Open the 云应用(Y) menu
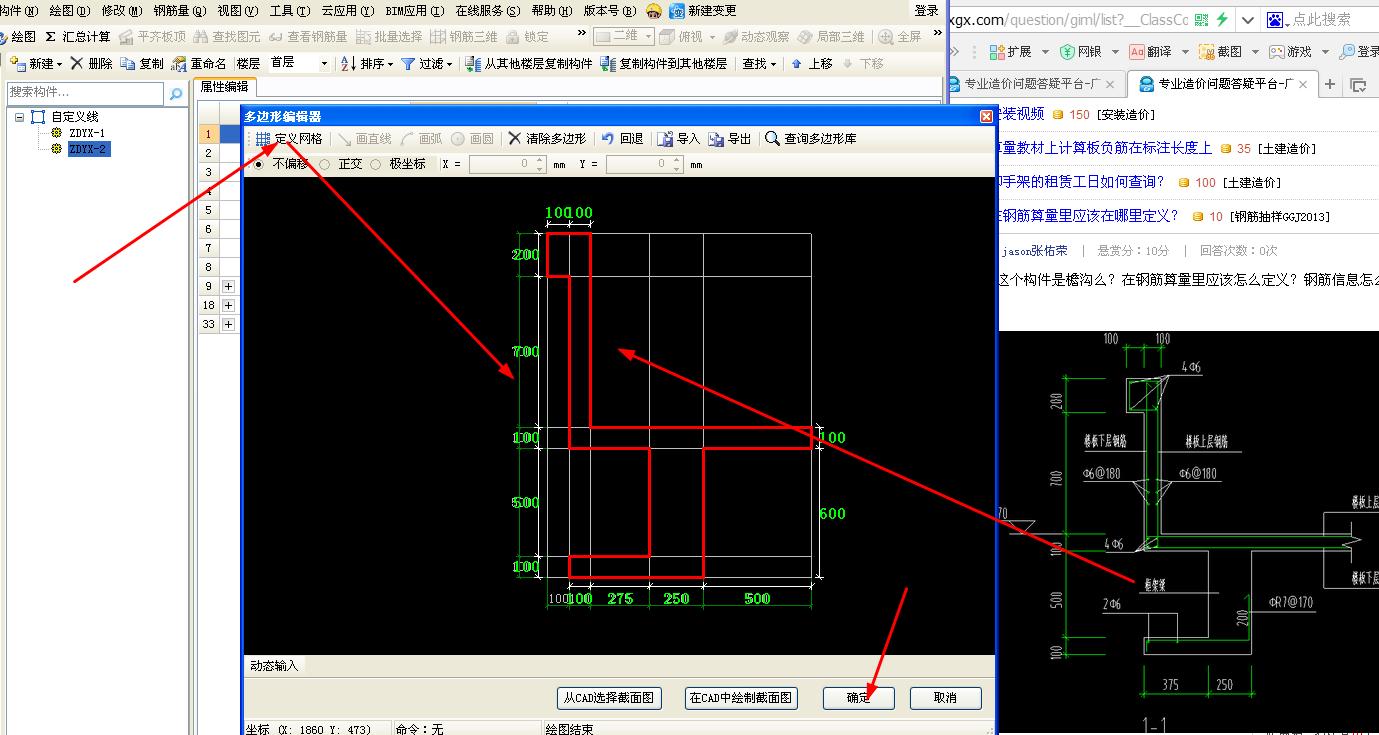1379x735 pixels. pyautogui.click(x=347, y=11)
